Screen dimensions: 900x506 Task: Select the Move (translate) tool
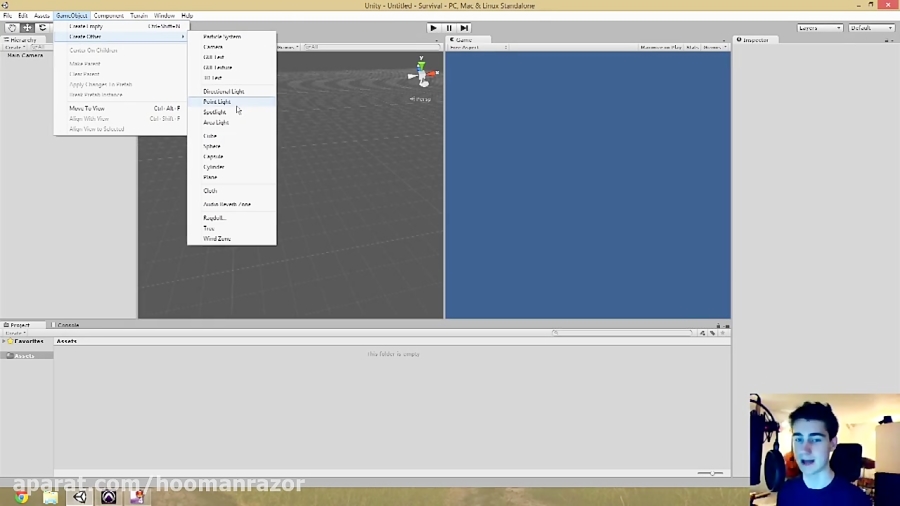pos(27,28)
